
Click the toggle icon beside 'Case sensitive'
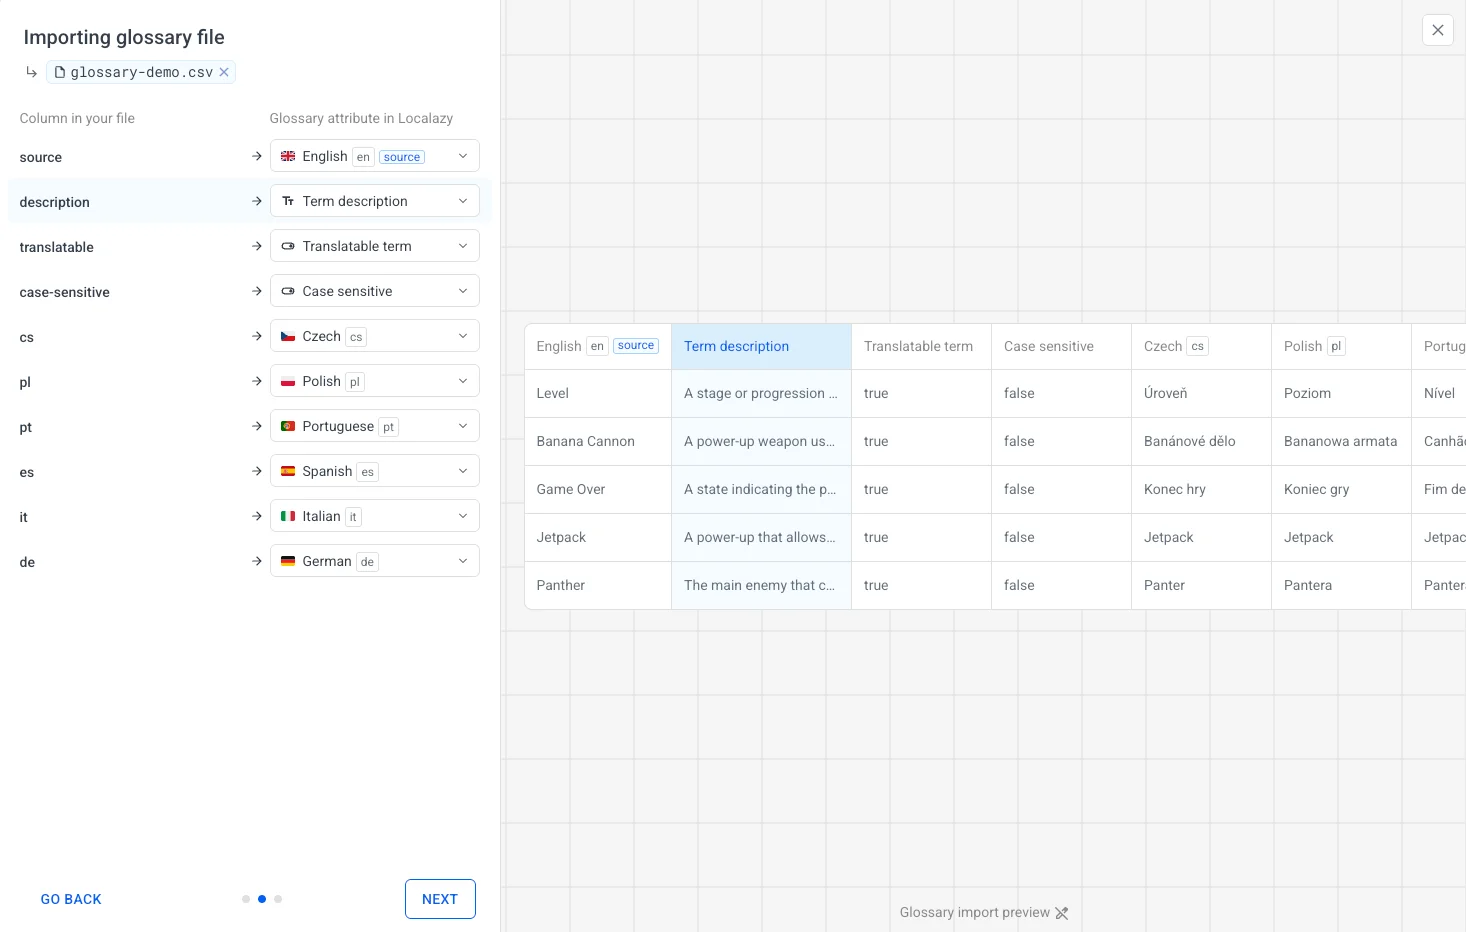coord(288,291)
